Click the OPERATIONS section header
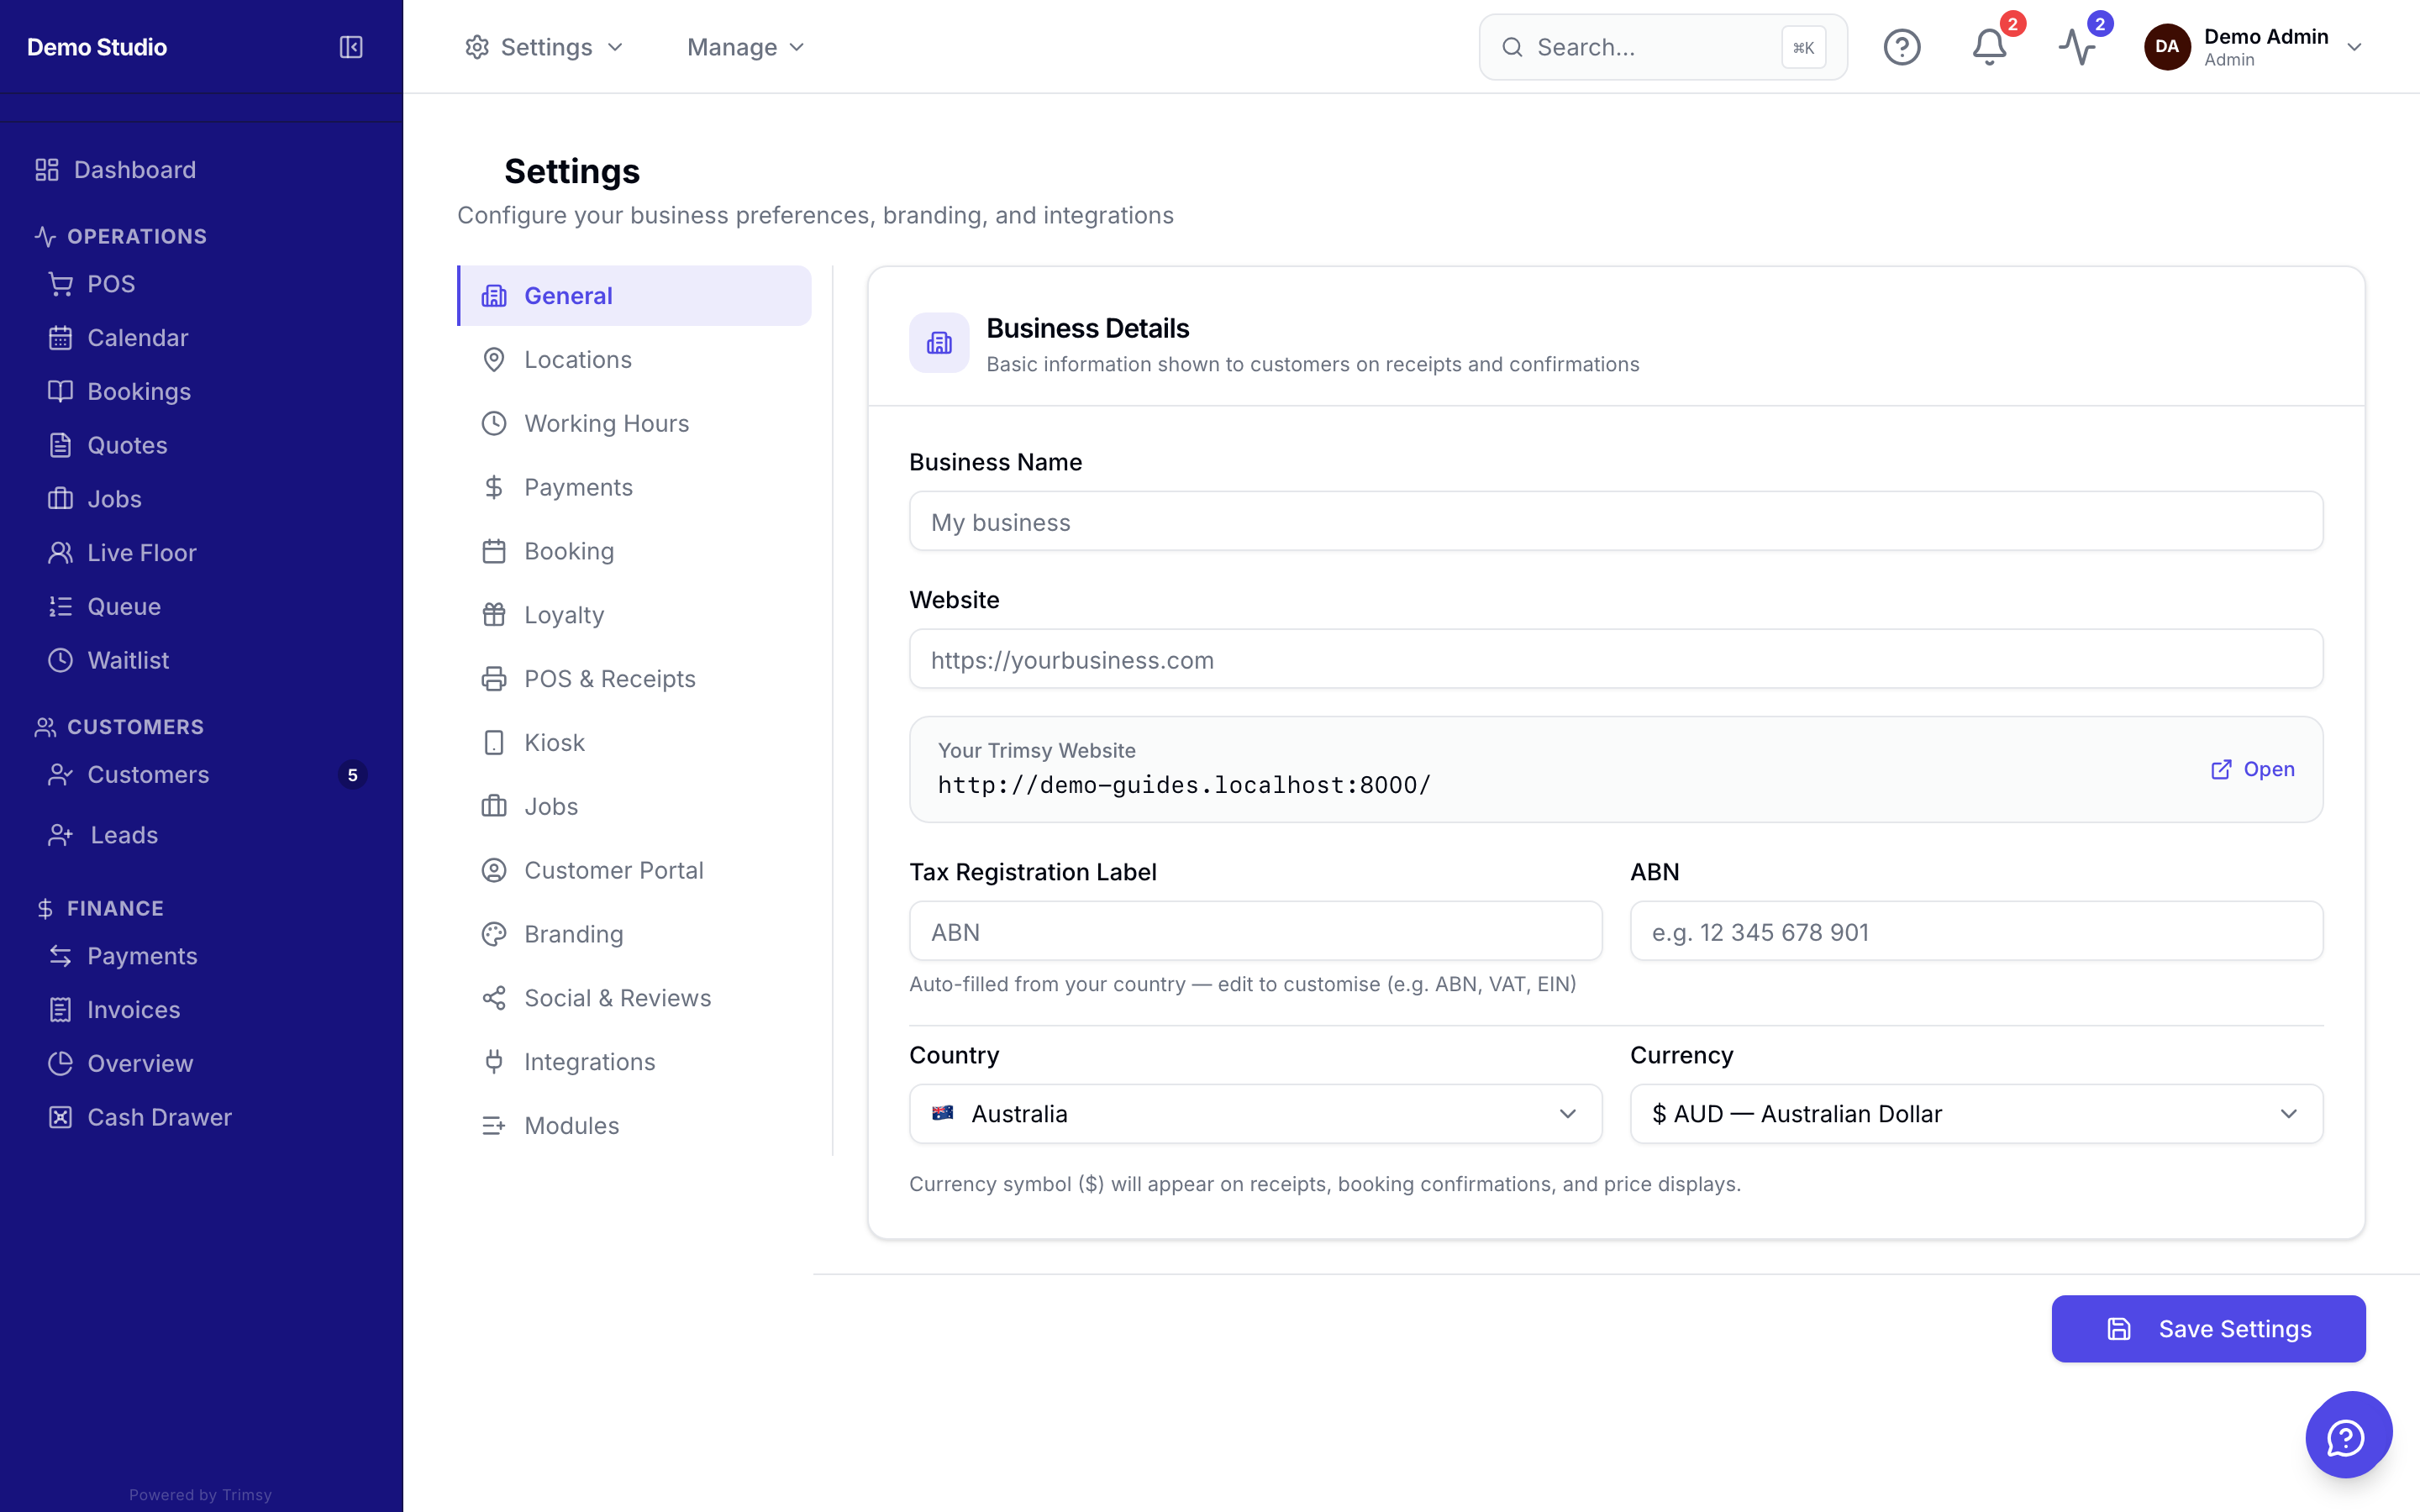2420x1512 pixels. tap(120, 236)
